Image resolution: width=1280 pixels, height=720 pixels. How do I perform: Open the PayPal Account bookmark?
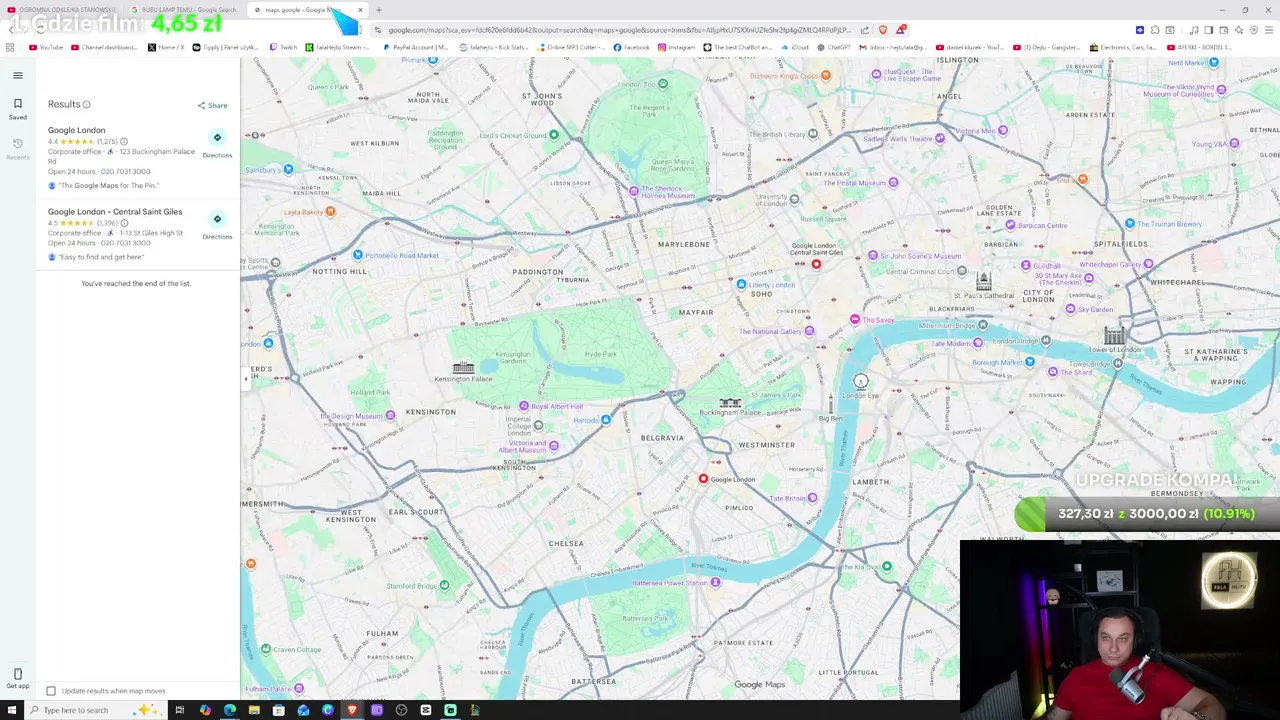(x=416, y=47)
